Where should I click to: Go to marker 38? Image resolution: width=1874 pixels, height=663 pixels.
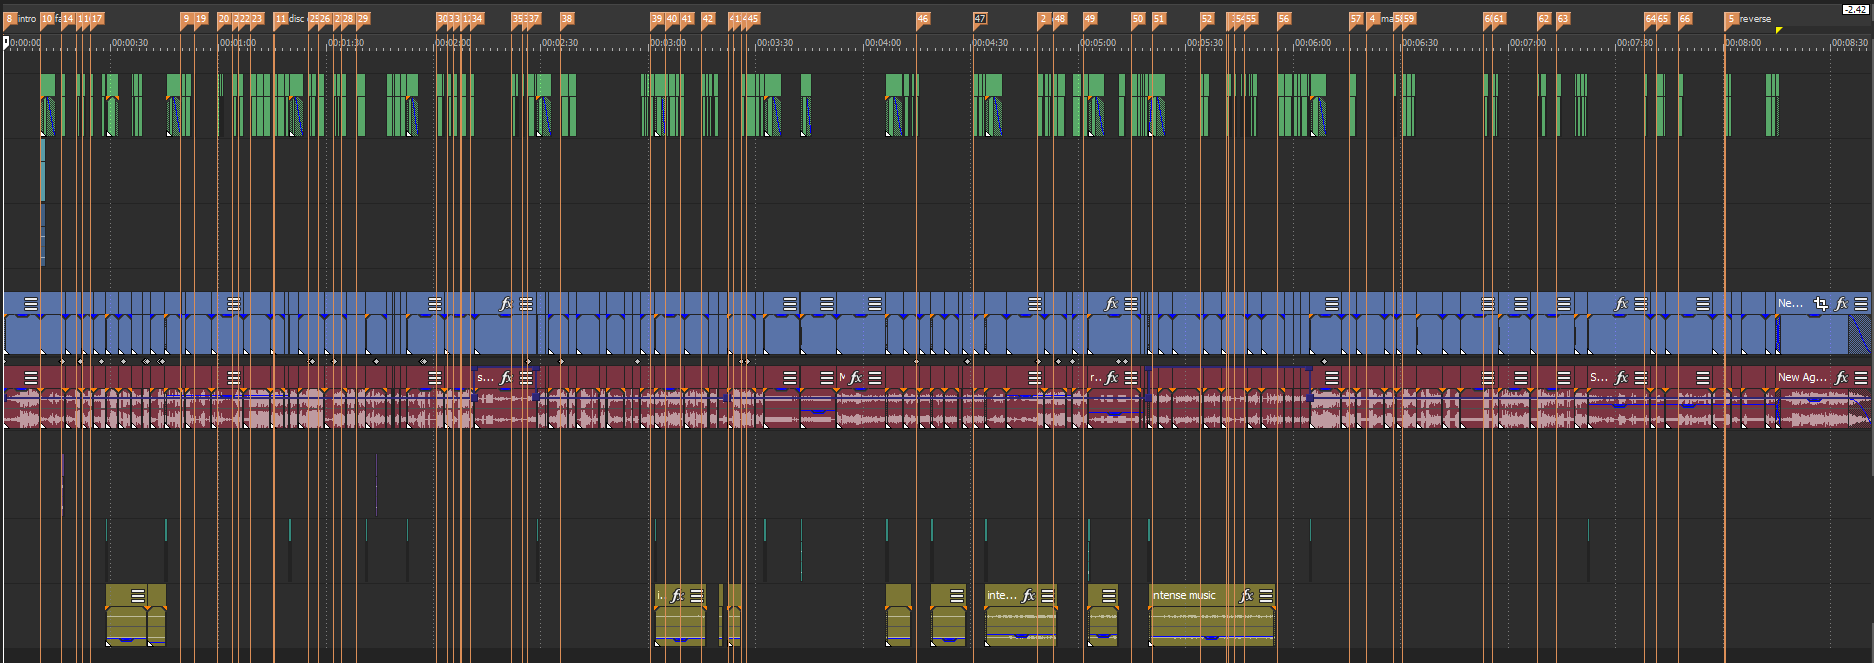pyautogui.click(x=567, y=19)
